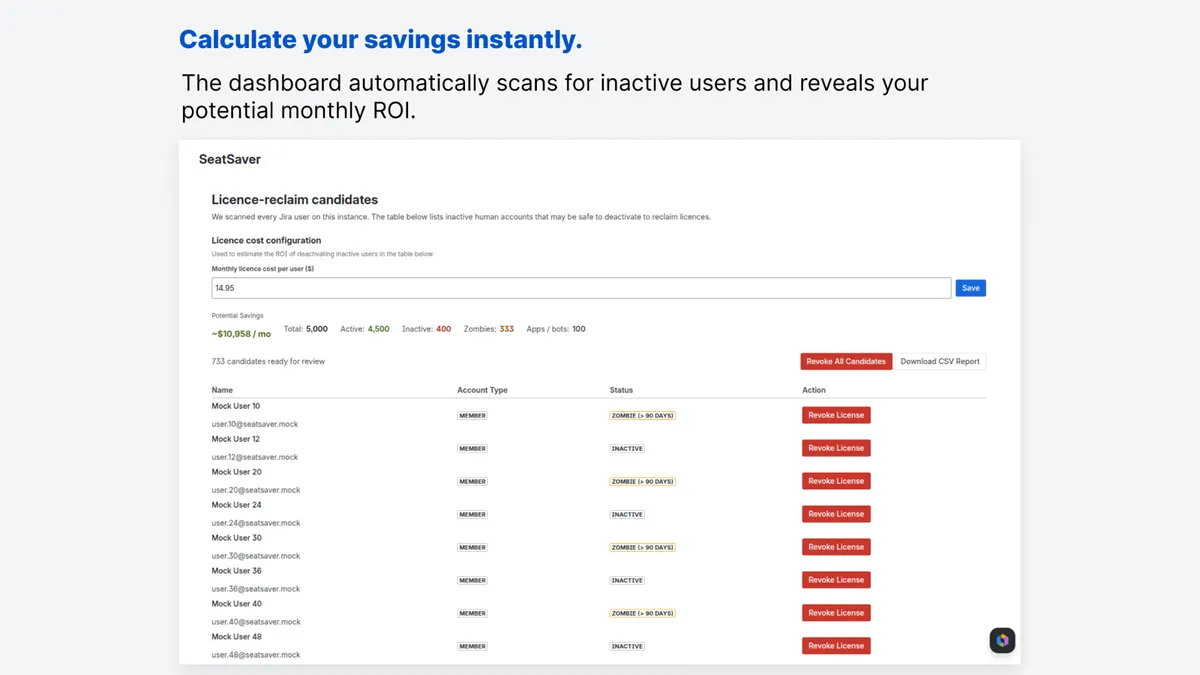Click the SeatSaver app title
Screen dimensions: 1200x675
click(x=230, y=159)
